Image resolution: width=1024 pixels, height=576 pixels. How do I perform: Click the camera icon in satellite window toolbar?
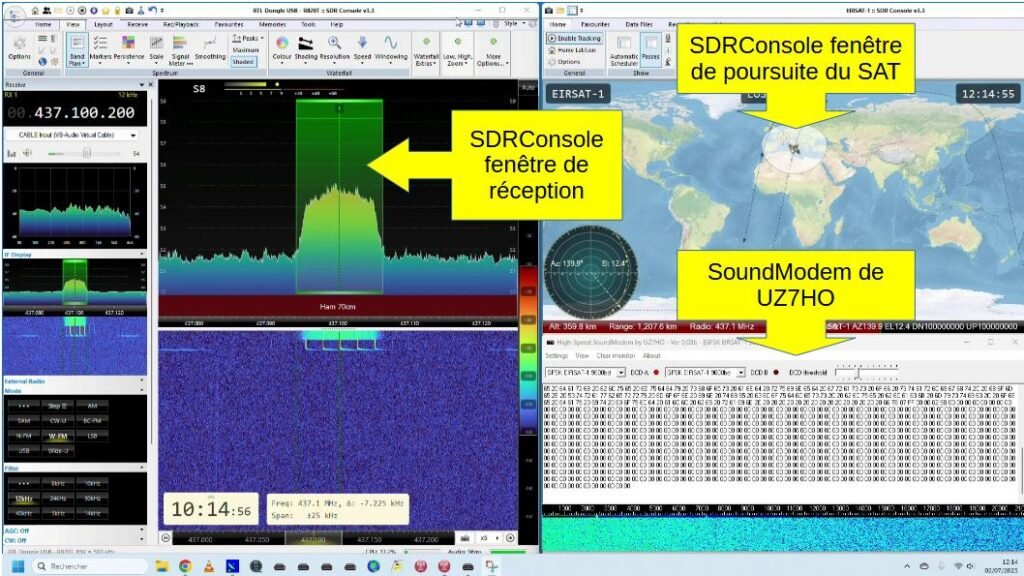pyautogui.click(x=549, y=10)
